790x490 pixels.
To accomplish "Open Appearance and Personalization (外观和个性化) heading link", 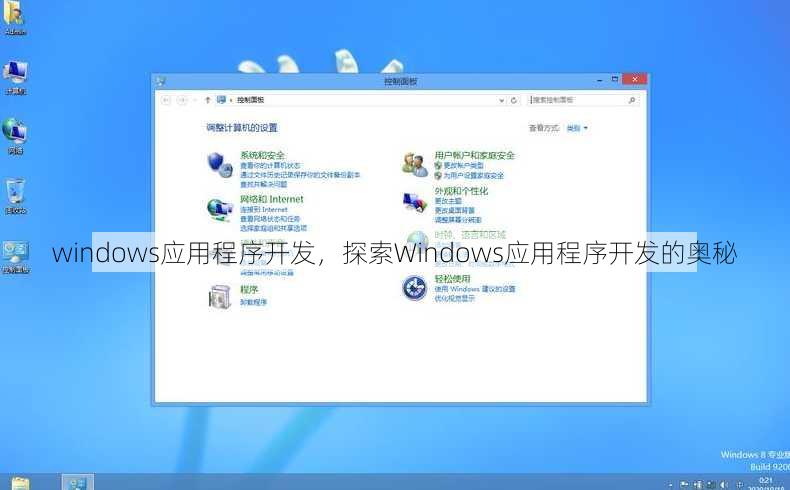I will tap(461, 191).
